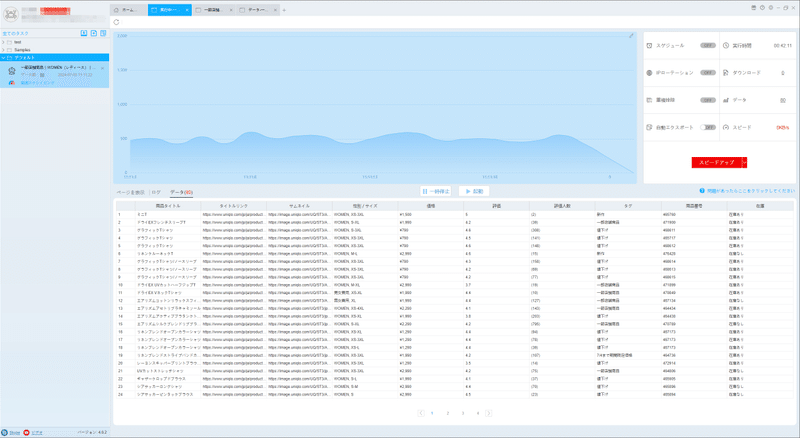Click the 実行時間 clock icon
This screenshot has width=800, height=438.
pyautogui.click(x=726, y=45)
